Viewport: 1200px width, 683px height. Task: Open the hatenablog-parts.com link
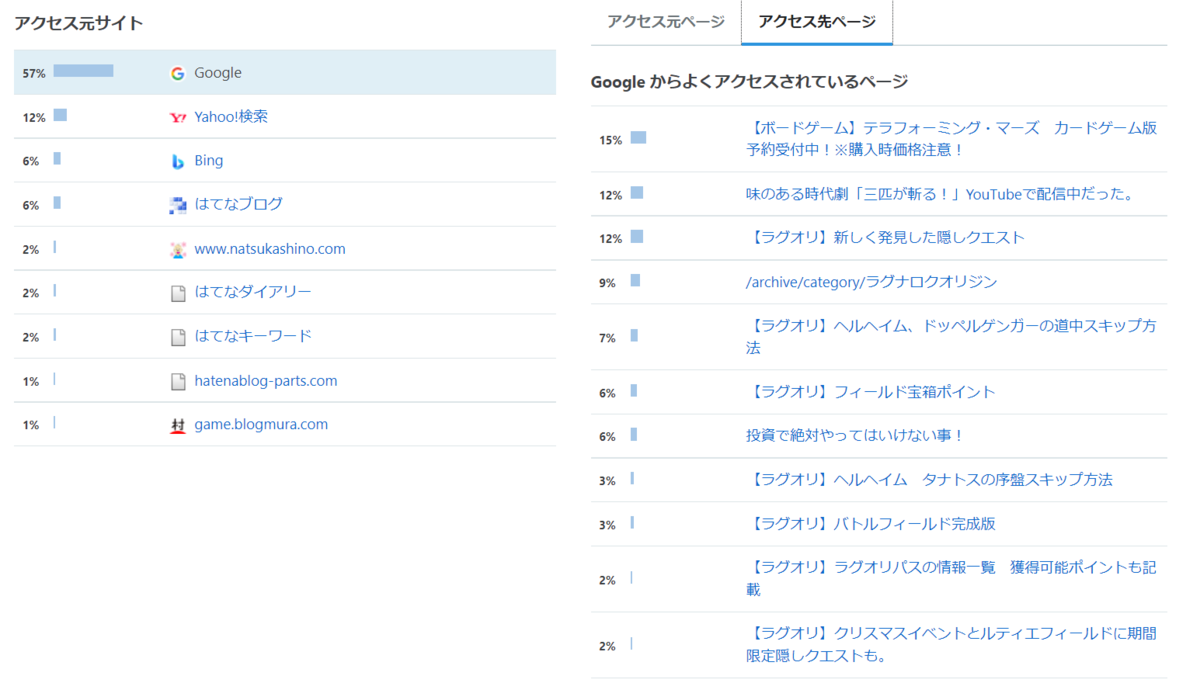point(266,381)
